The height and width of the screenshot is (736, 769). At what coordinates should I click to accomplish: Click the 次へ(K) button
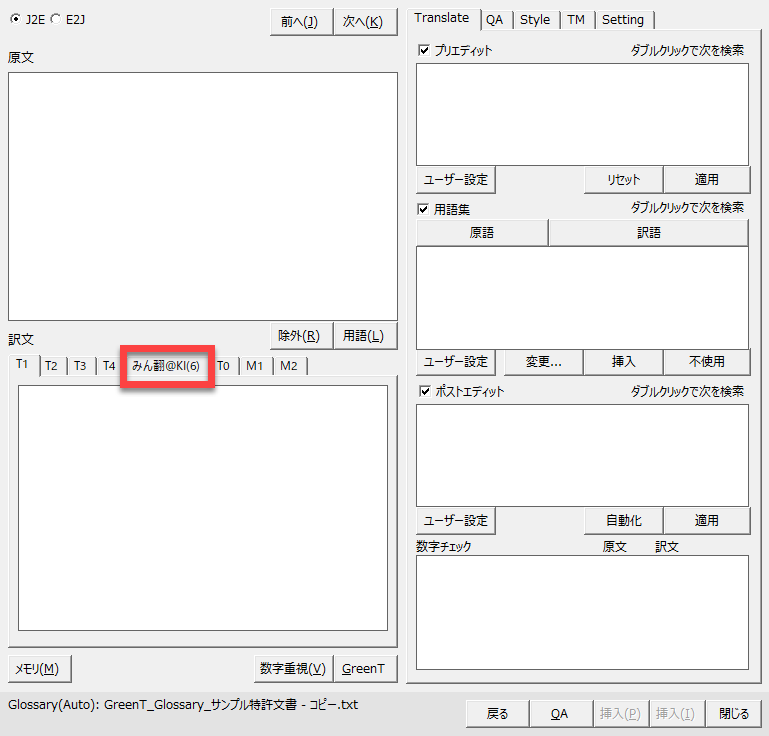point(362,22)
